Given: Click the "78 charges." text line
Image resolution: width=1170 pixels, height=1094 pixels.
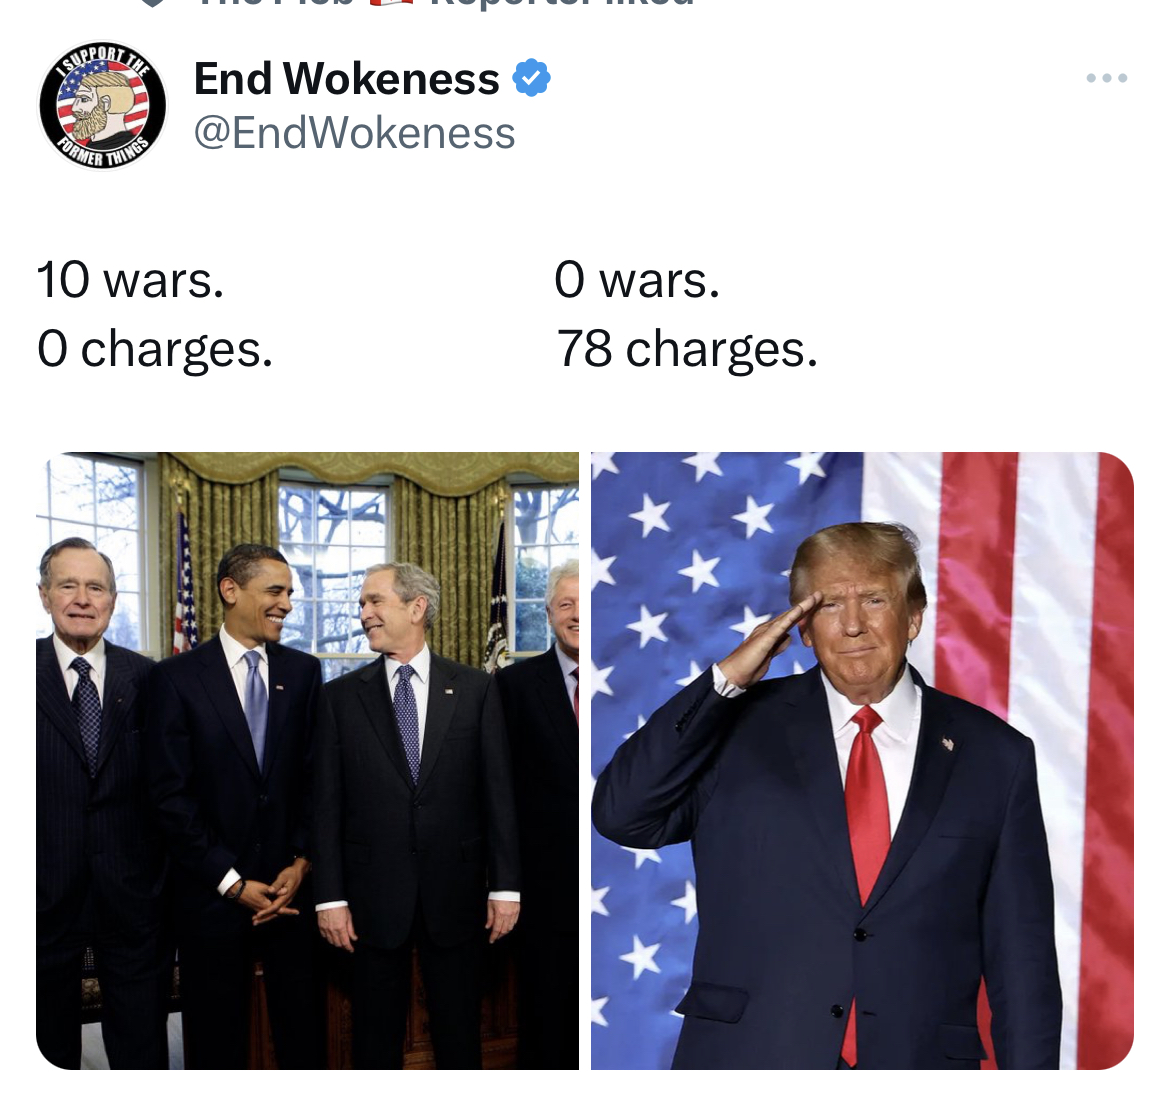Looking at the screenshot, I should 687,349.
